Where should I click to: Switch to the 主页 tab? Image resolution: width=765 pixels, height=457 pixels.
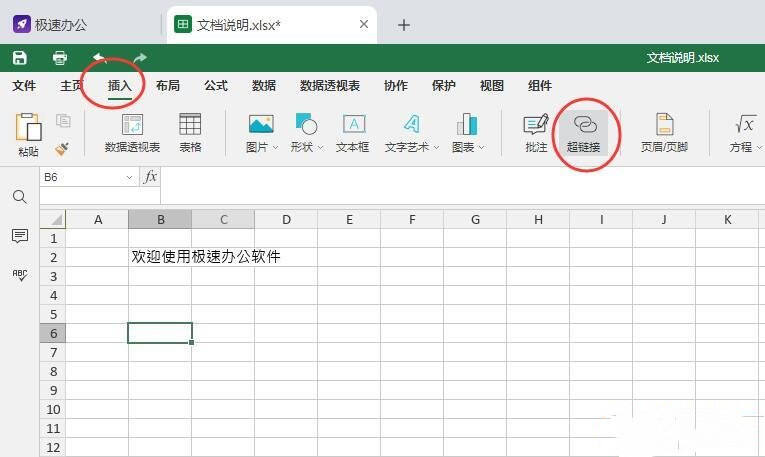72,86
